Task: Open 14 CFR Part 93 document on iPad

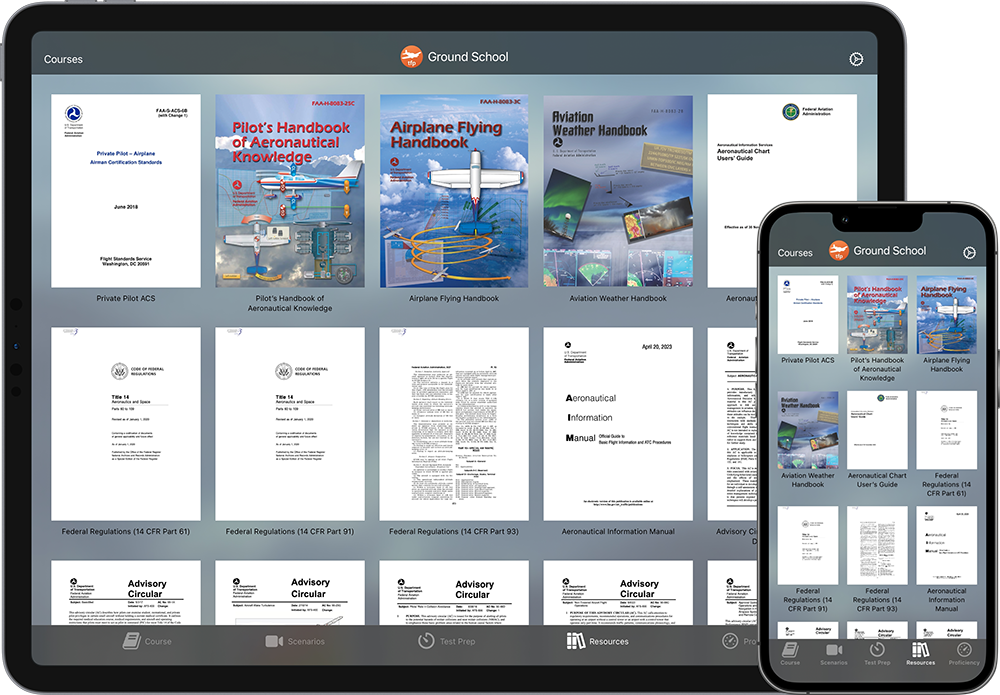Action: pos(454,424)
